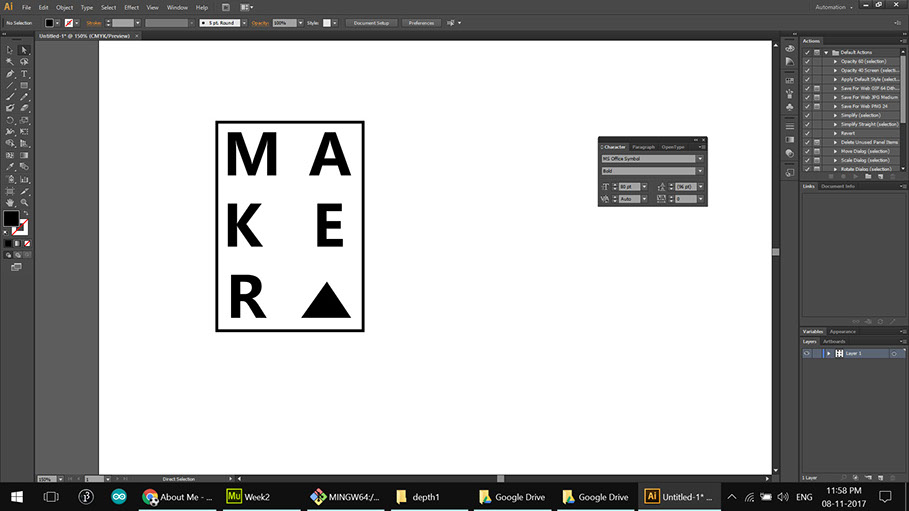Toggle checkmark for Default Actions set
909x511 pixels.
(x=807, y=52)
